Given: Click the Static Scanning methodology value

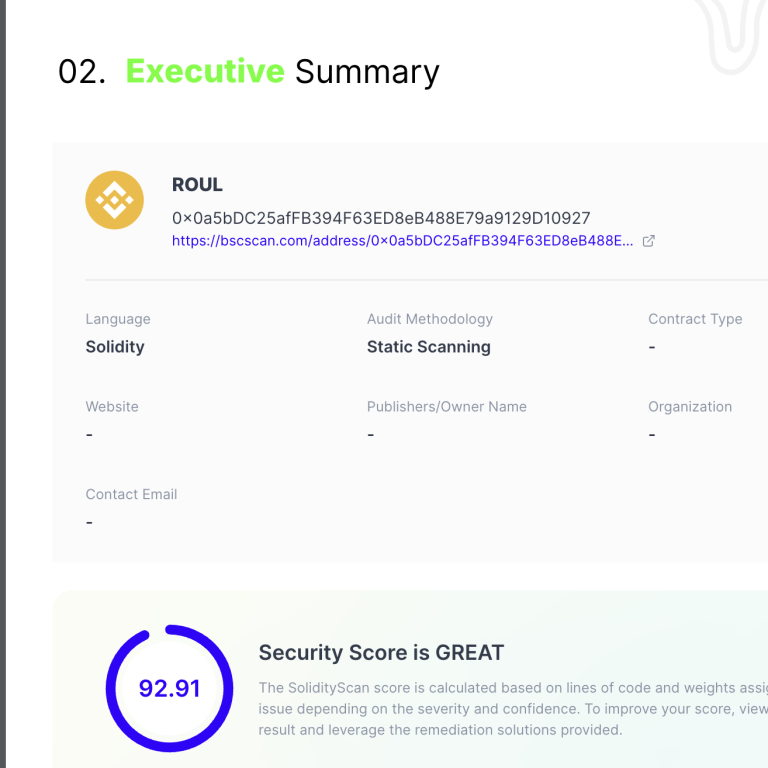Looking at the screenshot, I should point(429,347).
